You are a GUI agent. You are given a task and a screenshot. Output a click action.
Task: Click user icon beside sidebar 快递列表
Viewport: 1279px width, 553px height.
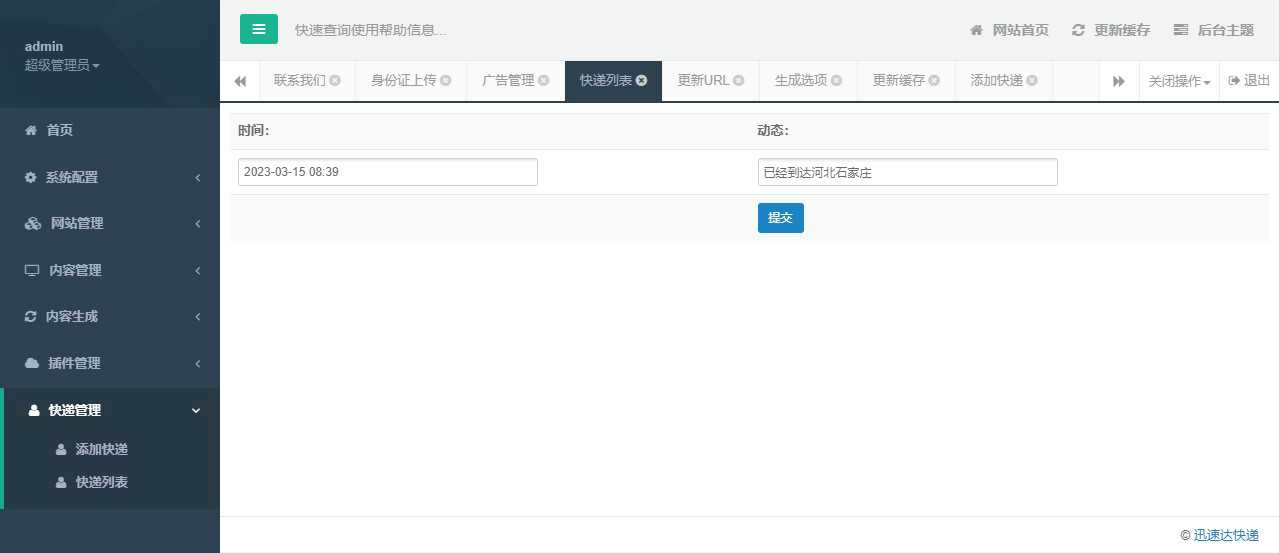(61, 482)
